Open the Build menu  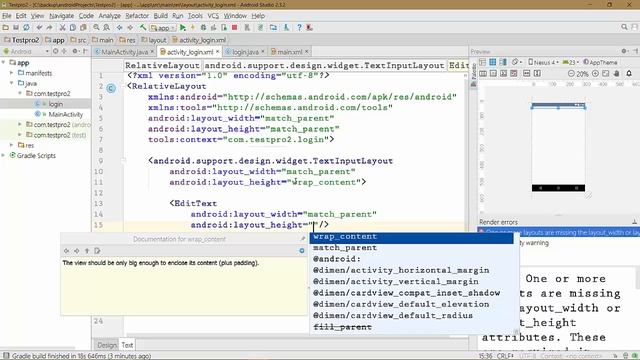pyautogui.click(x=160, y=16)
